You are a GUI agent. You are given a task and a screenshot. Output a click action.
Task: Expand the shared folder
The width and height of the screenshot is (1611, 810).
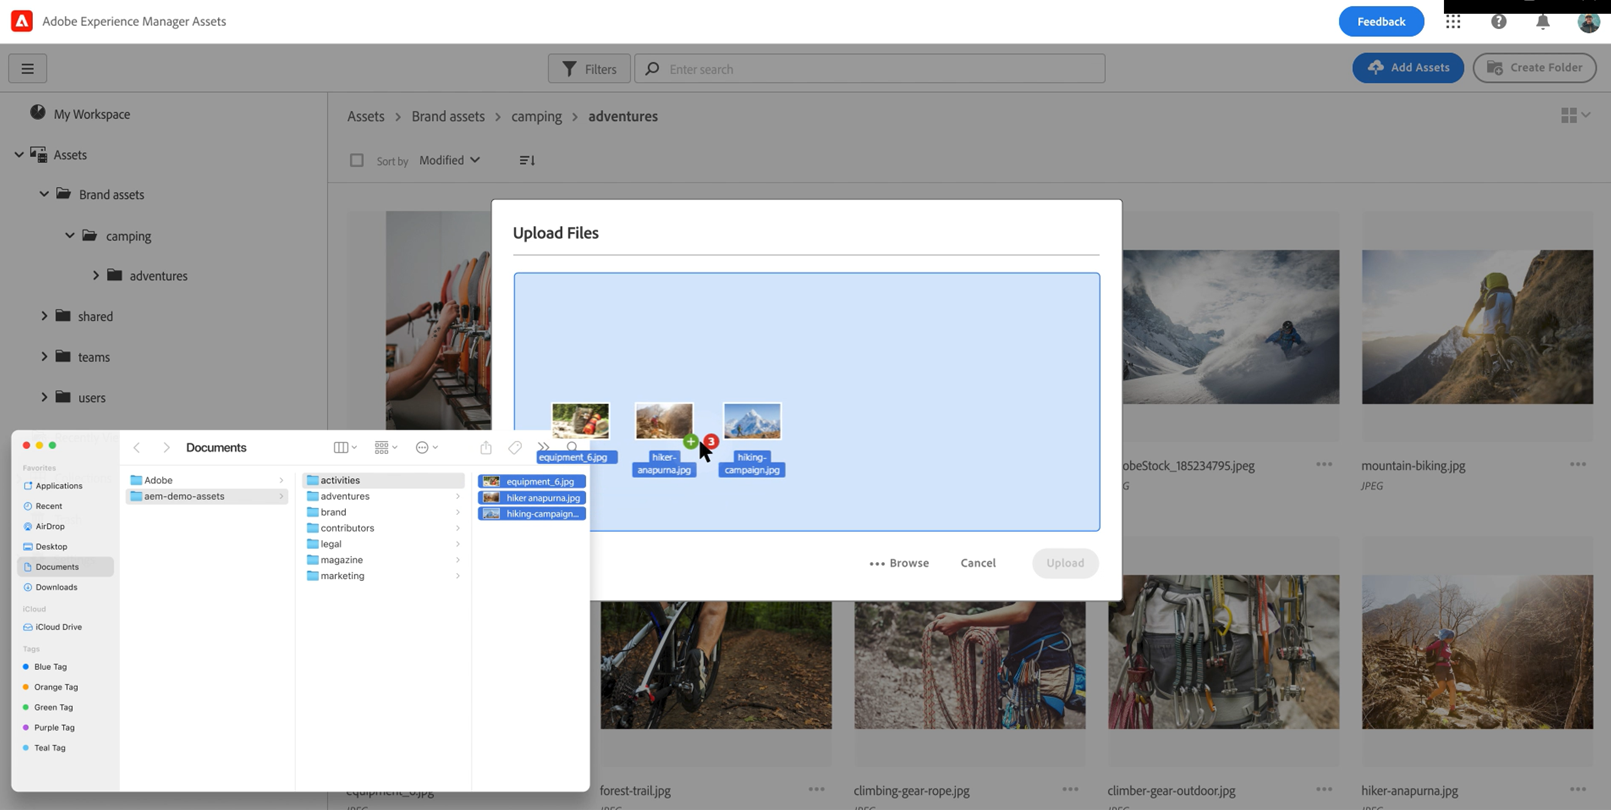[44, 316]
